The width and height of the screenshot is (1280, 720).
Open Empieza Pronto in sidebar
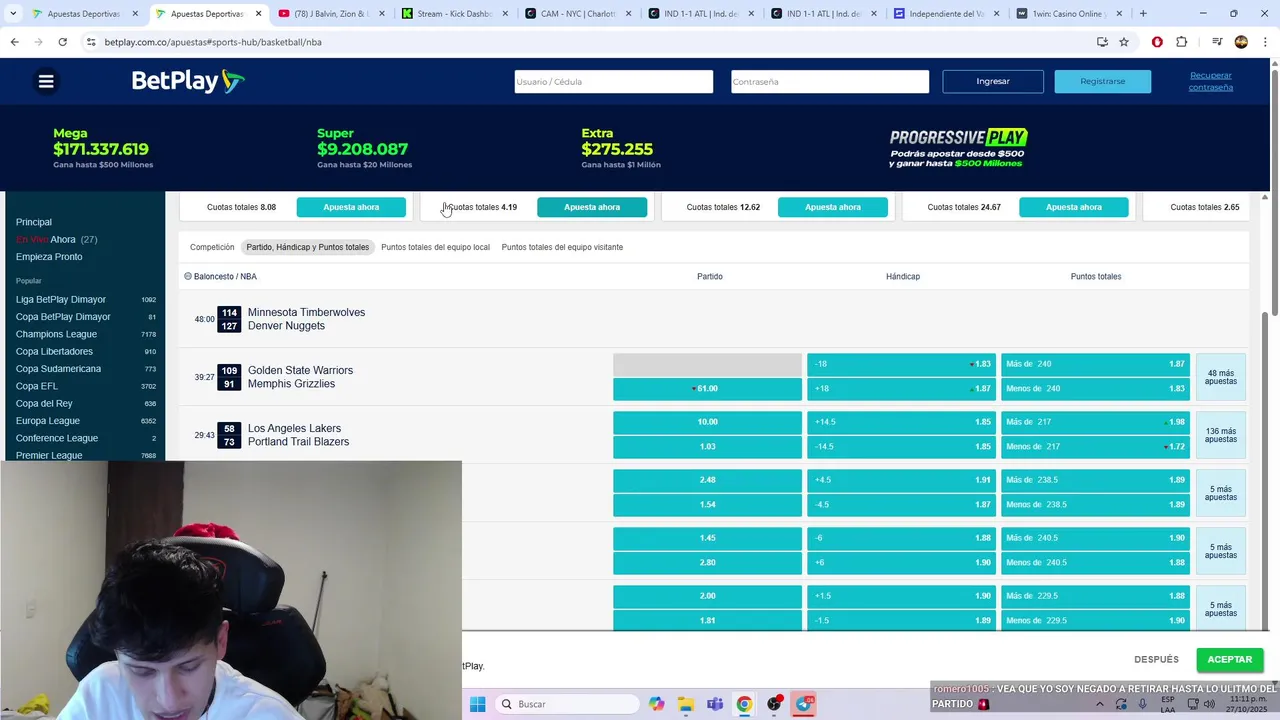pyautogui.click(x=49, y=257)
